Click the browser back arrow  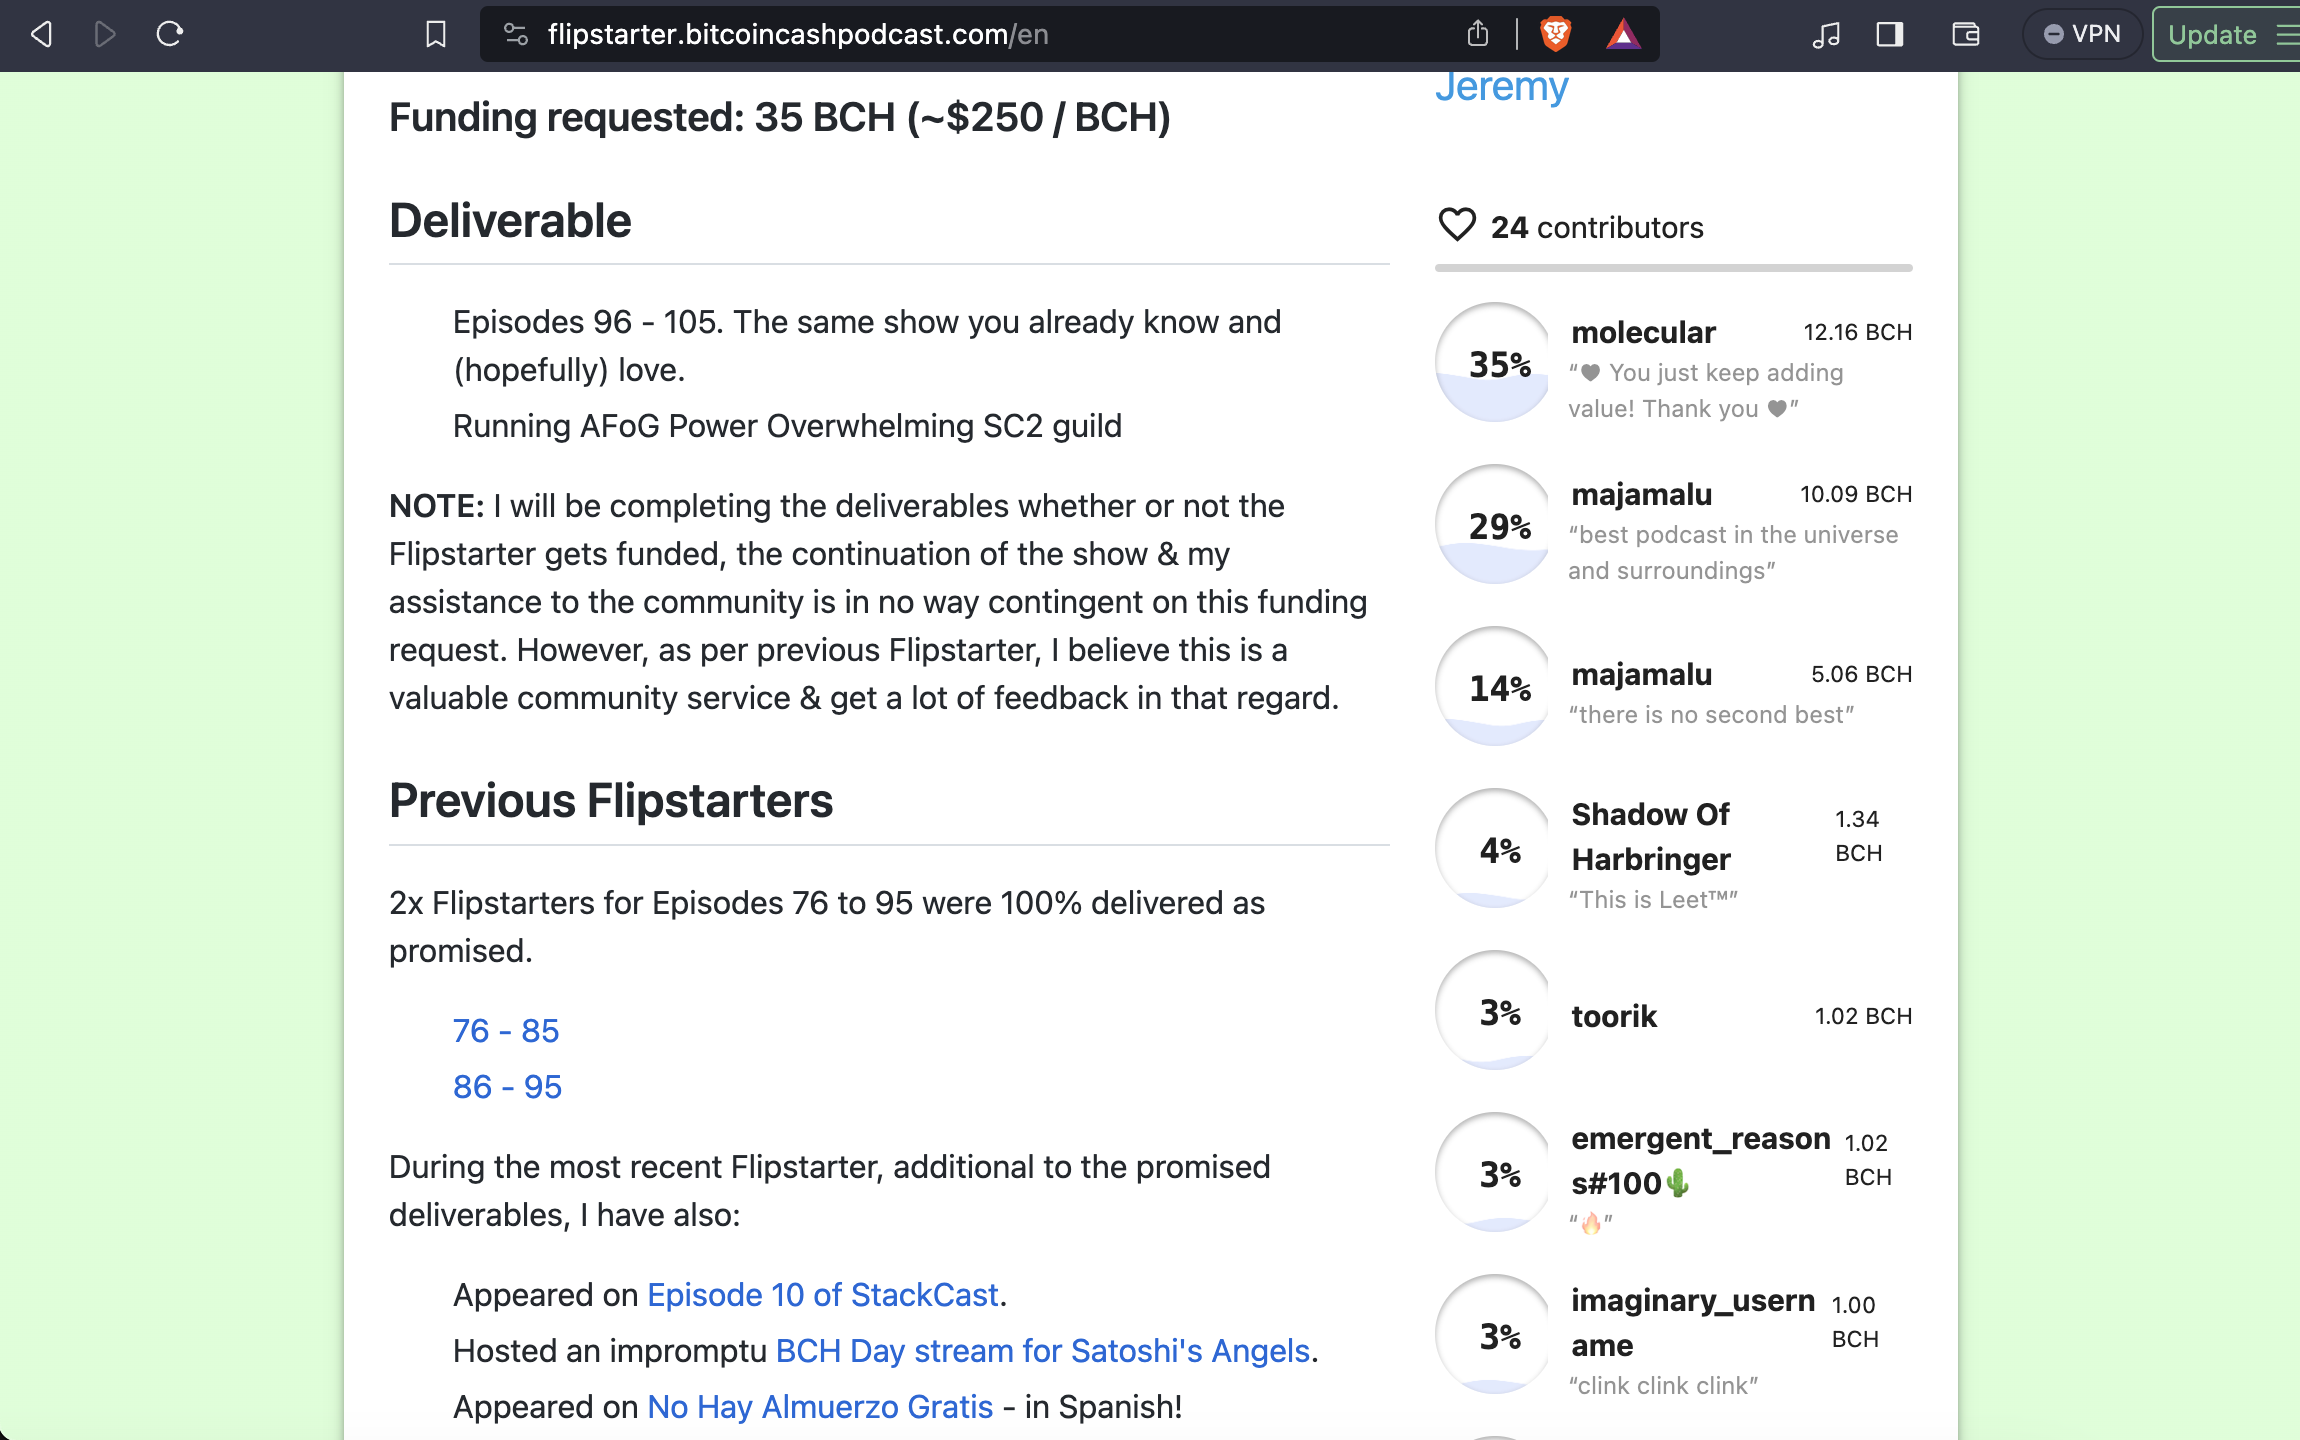click(x=41, y=34)
